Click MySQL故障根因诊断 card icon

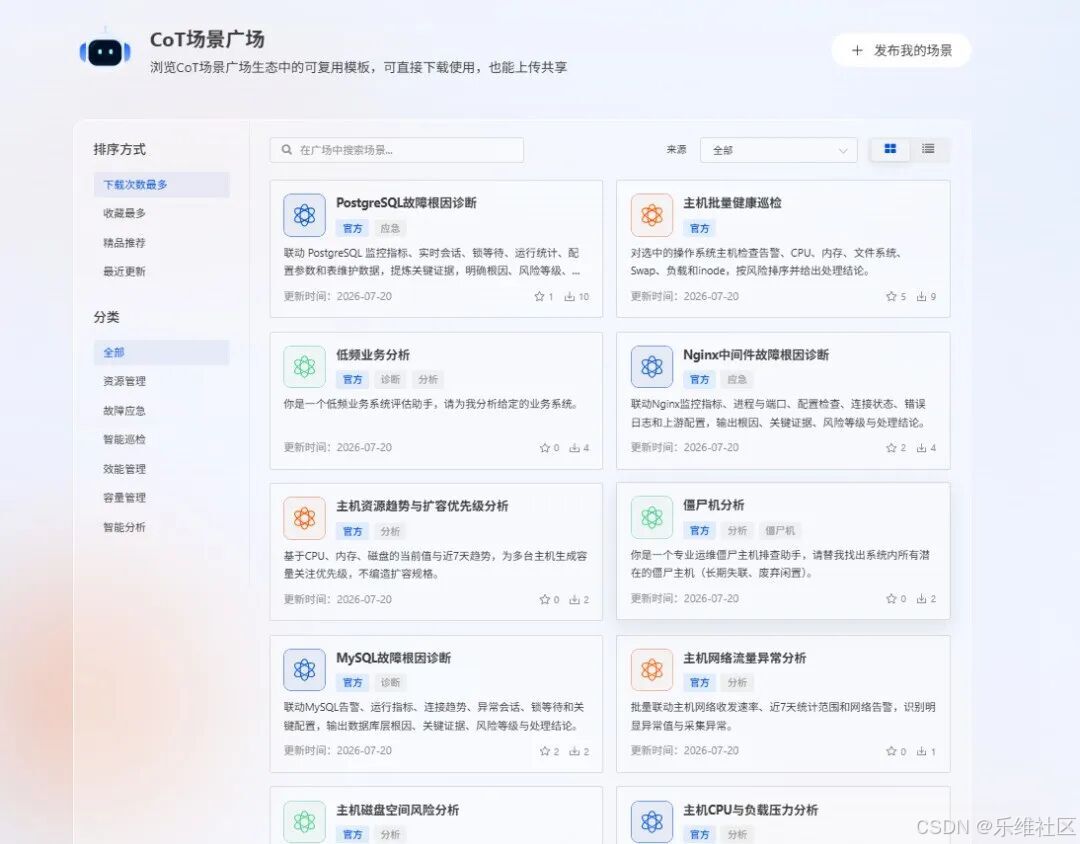[304, 670]
